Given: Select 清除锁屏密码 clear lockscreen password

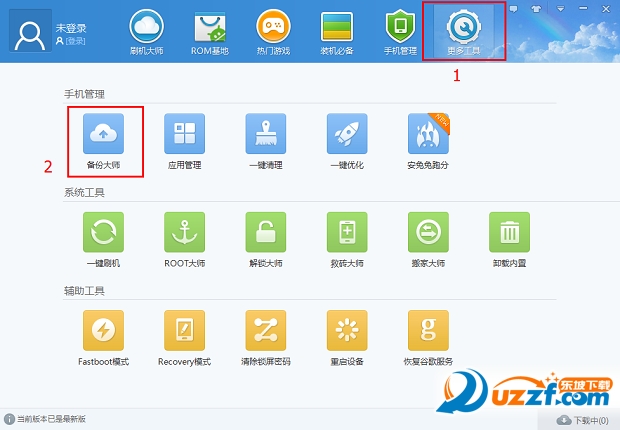Looking at the screenshot, I should tap(266, 330).
